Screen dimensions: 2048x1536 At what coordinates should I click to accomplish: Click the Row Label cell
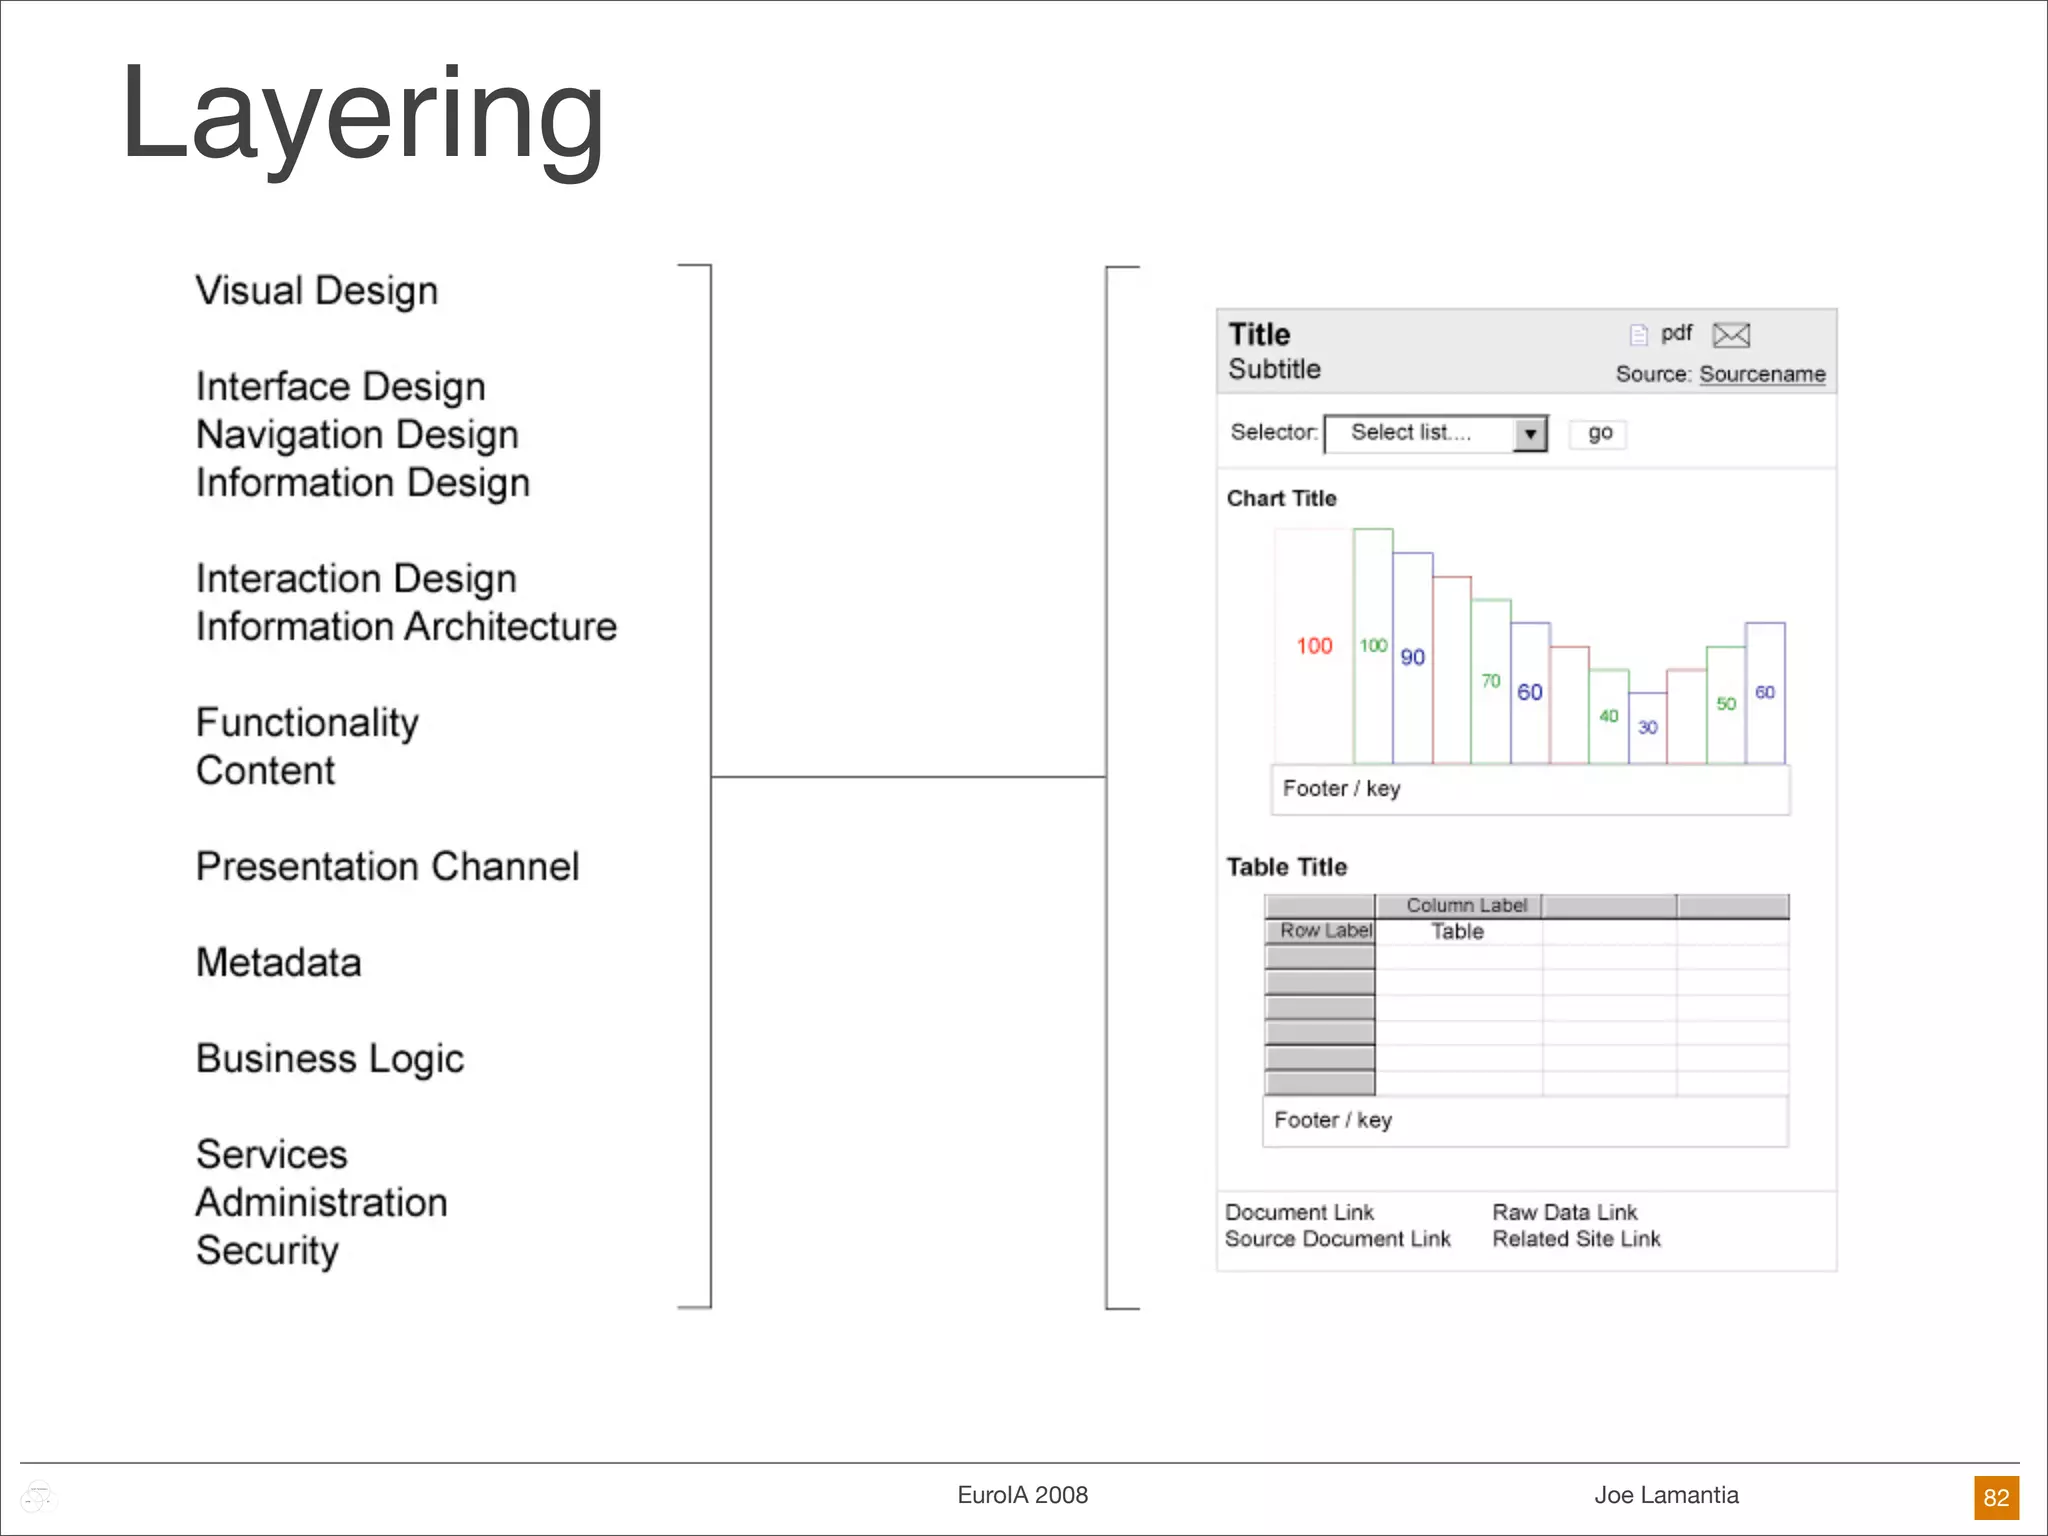(x=1320, y=930)
